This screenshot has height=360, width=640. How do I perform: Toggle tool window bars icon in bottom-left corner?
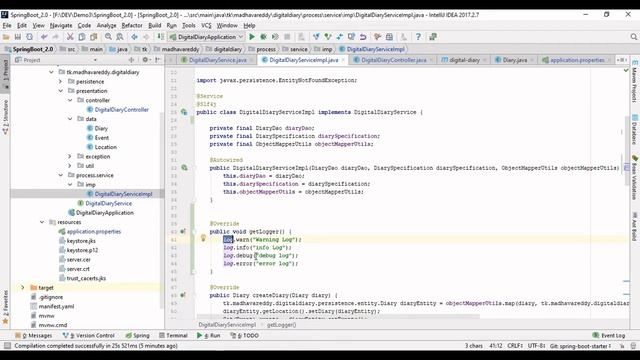point(7,346)
